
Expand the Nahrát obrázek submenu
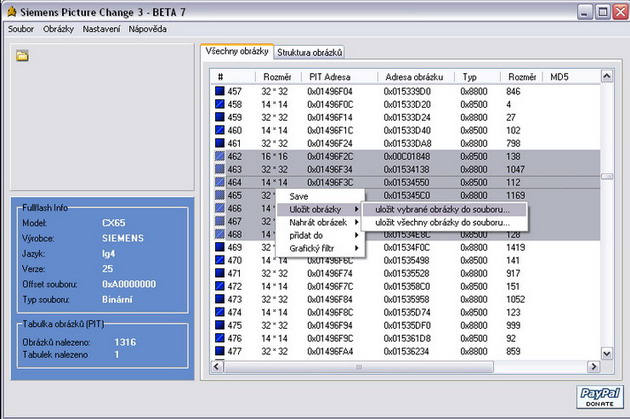[x=320, y=222]
